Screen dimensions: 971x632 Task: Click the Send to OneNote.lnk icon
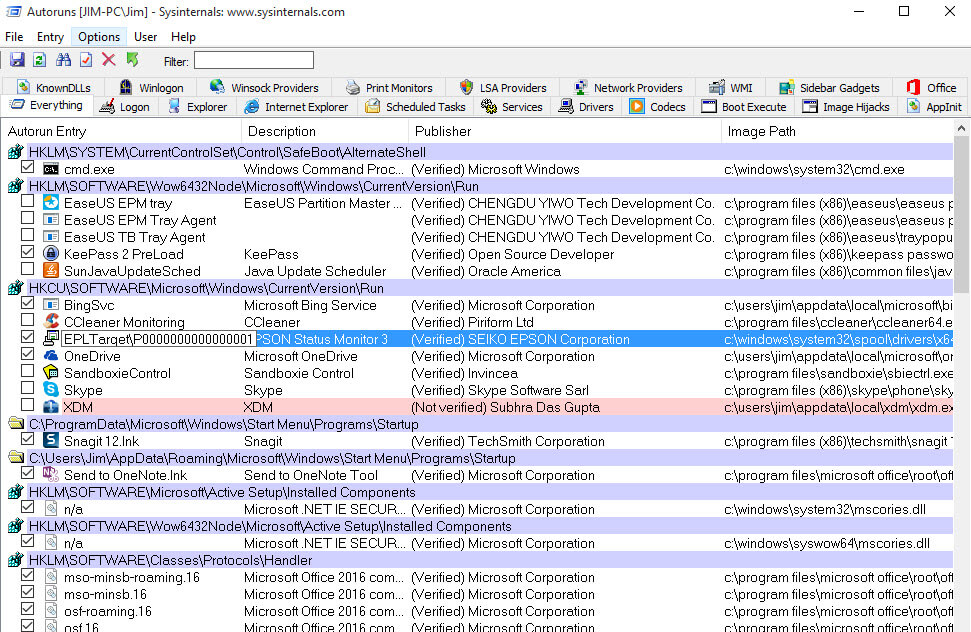[x=51, y=474]
